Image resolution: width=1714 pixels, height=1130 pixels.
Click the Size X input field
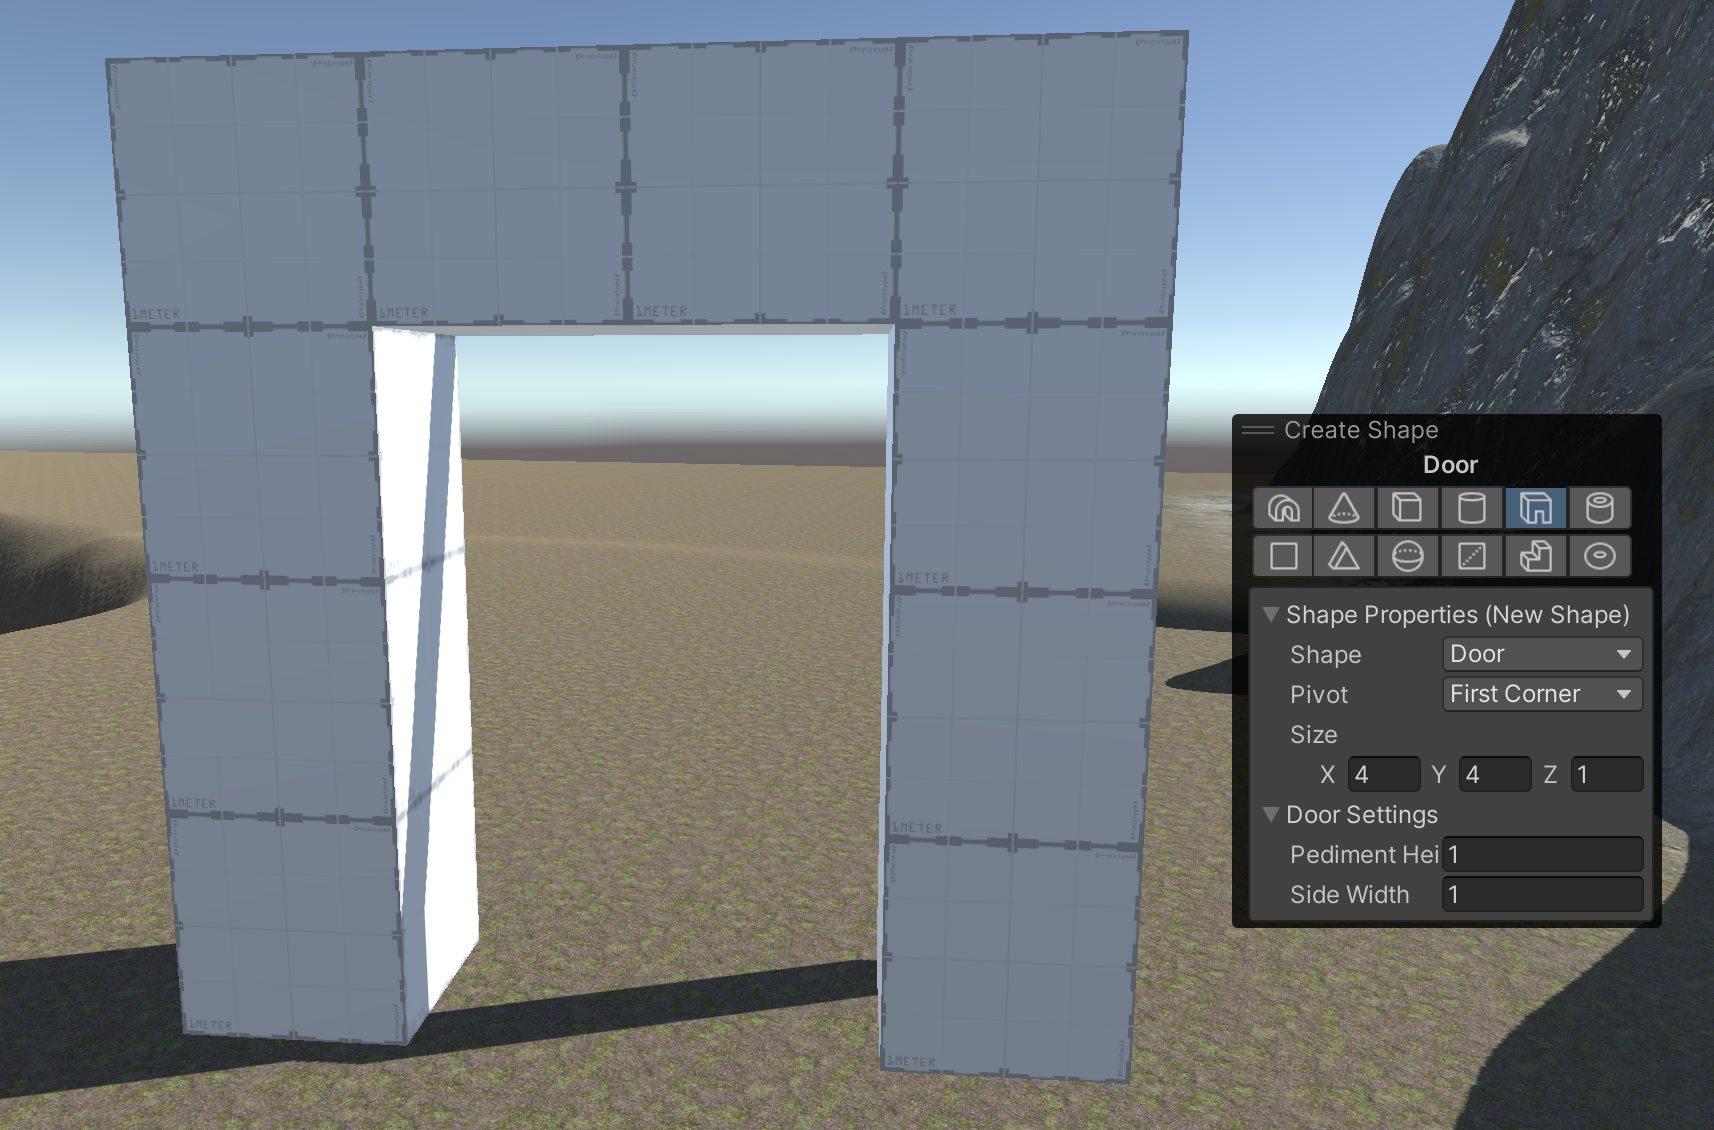1383,774
